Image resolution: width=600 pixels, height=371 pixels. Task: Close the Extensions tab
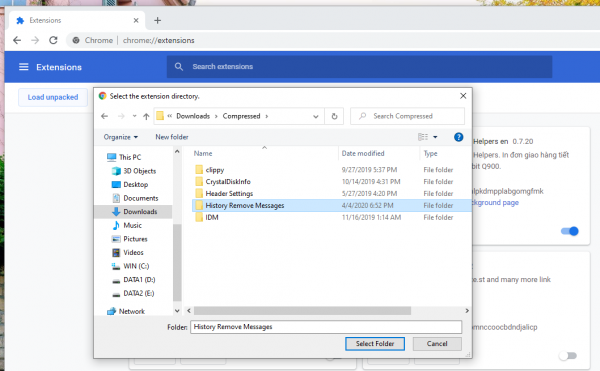tap(136, 20)
